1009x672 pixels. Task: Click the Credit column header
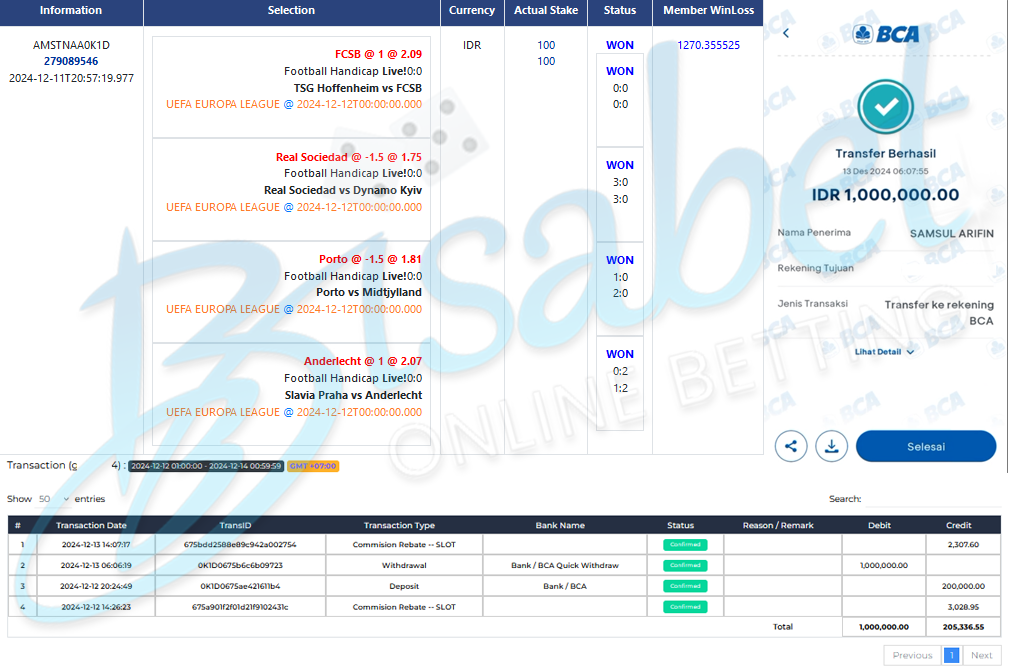[958, 525]
